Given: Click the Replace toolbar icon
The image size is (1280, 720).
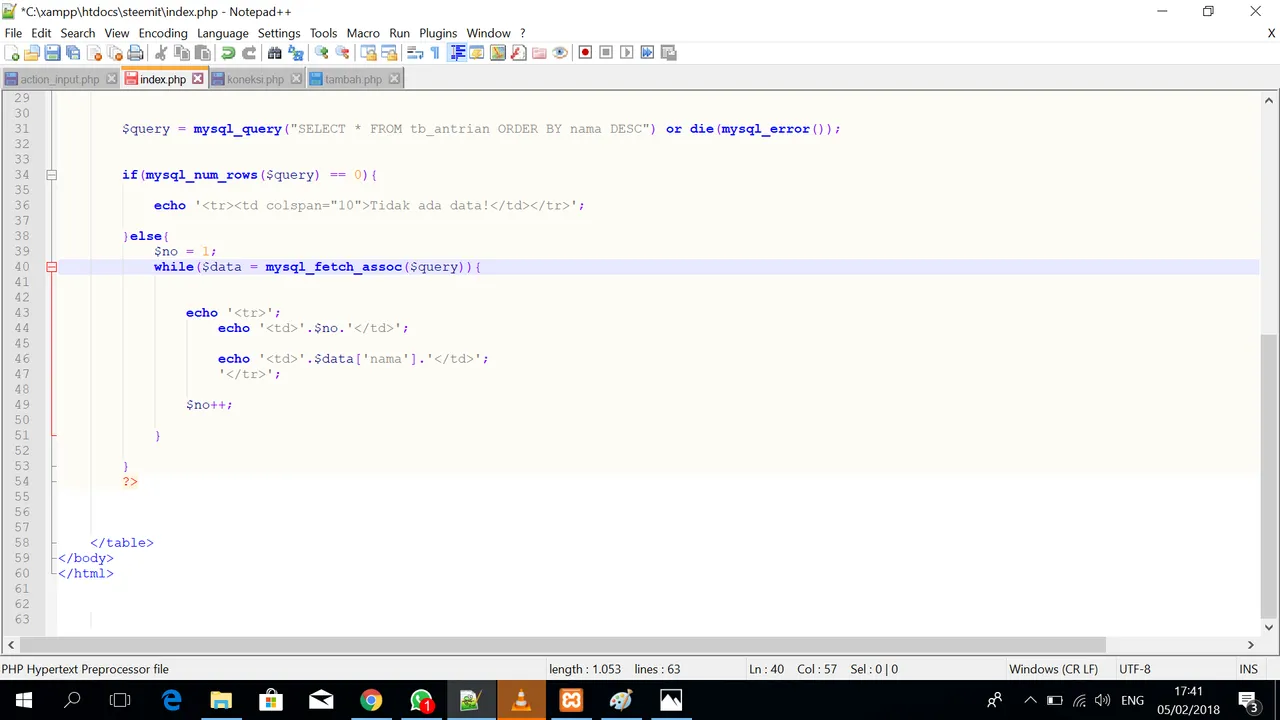Looking at the screenshot, I should 295,52.
